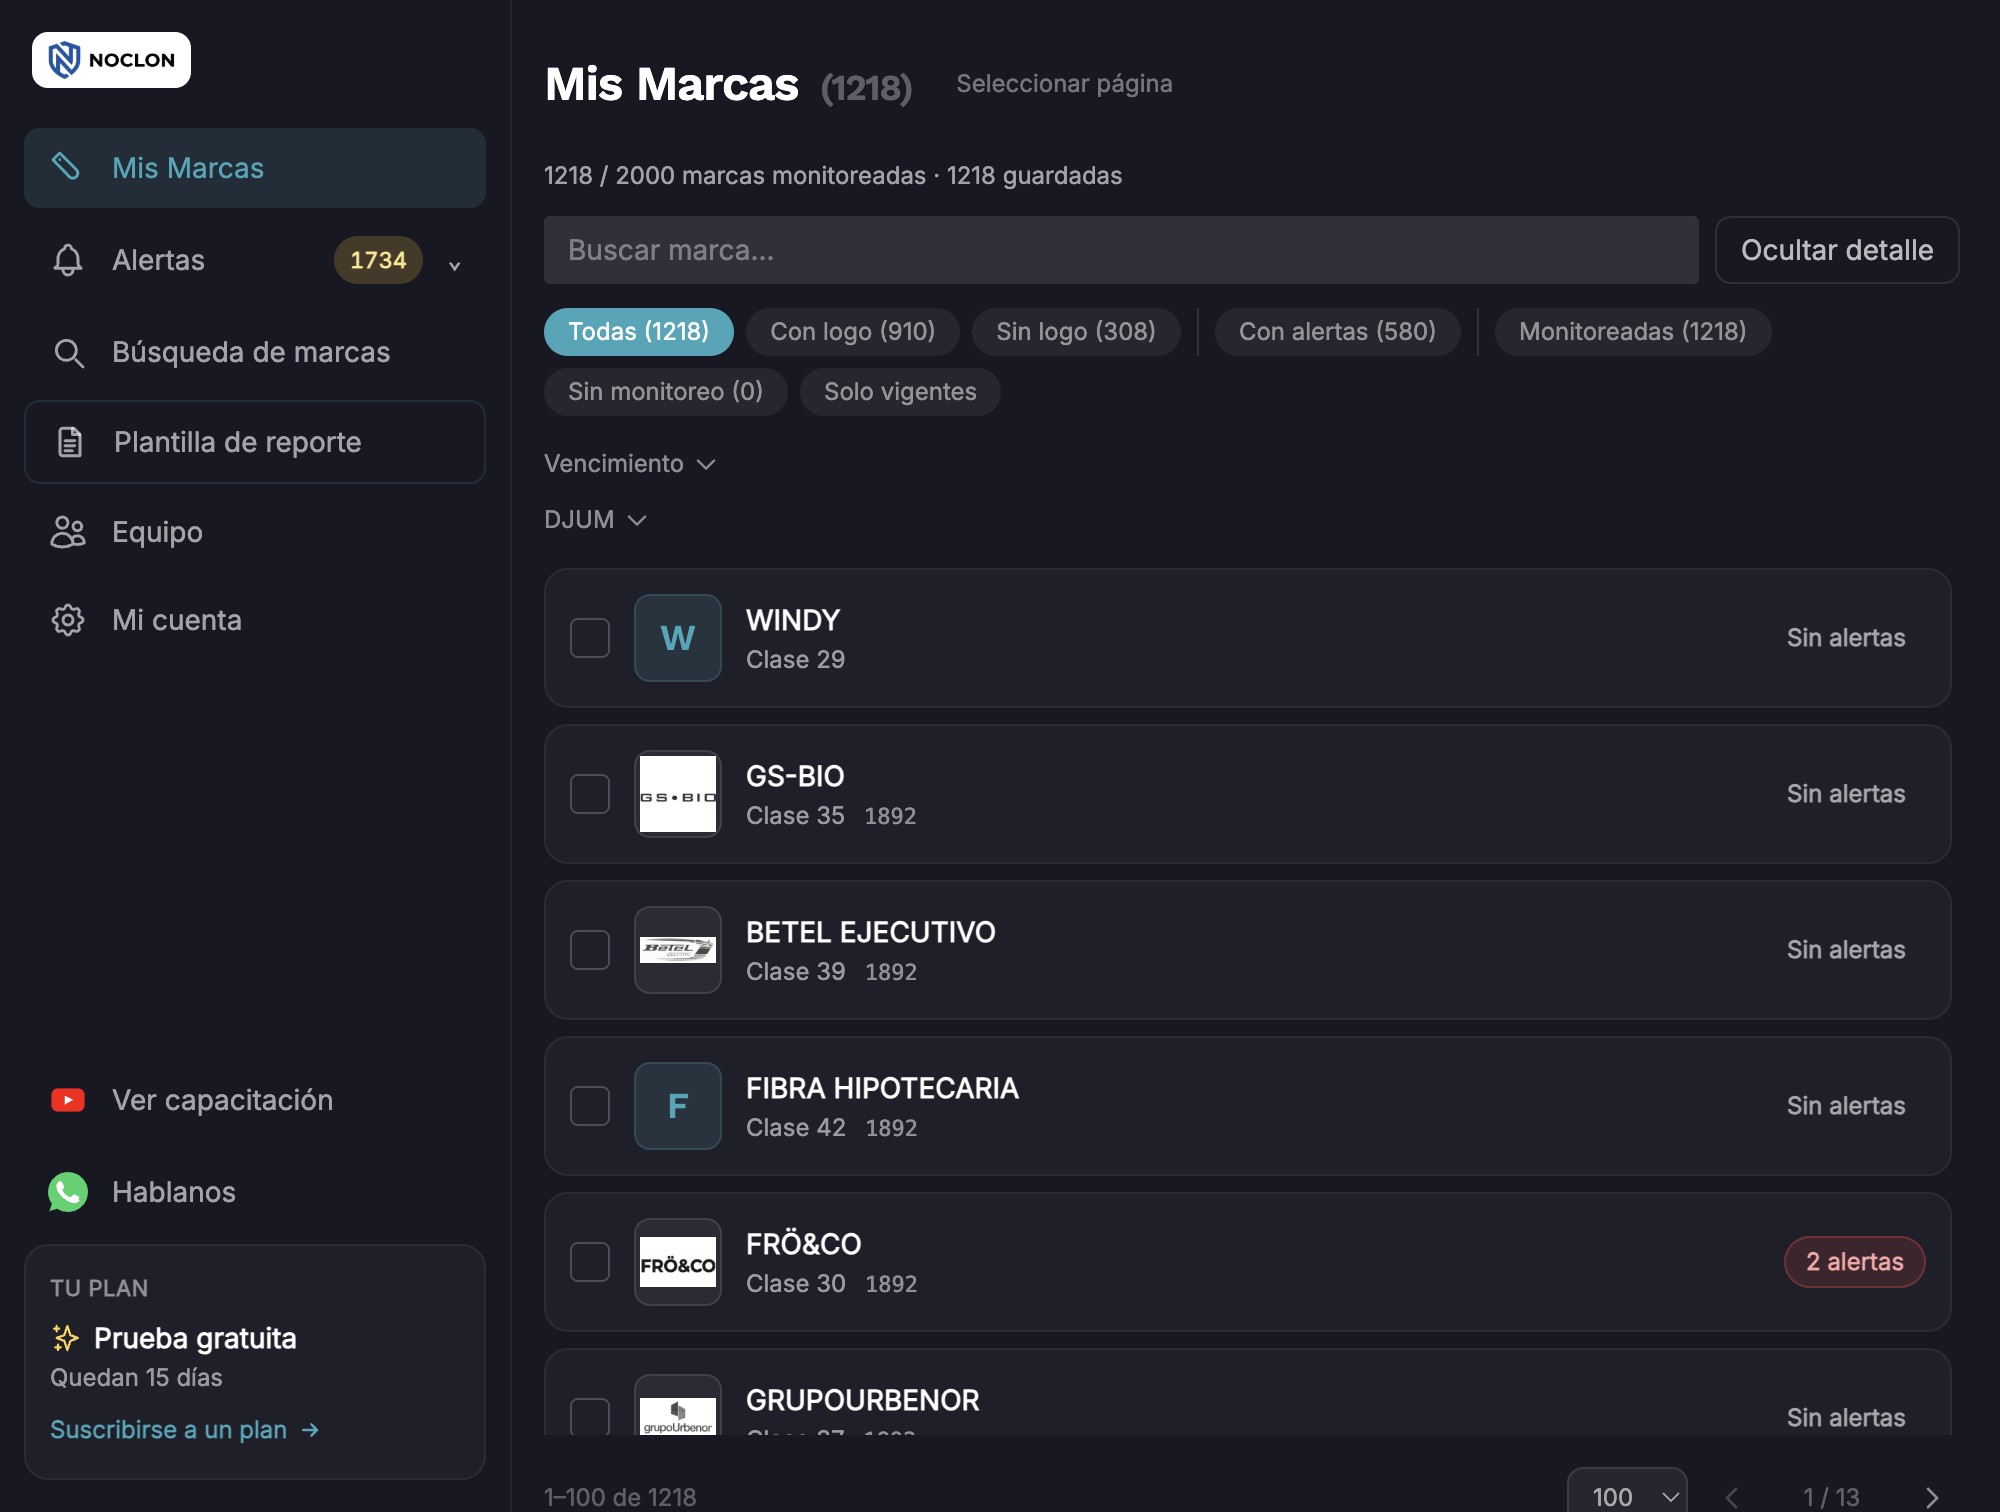Viewport: 2000px width, 1512px height.
Task: Open the 2 alertas badge on FRÖ&CO
Action: [x=1855, y=1262]
